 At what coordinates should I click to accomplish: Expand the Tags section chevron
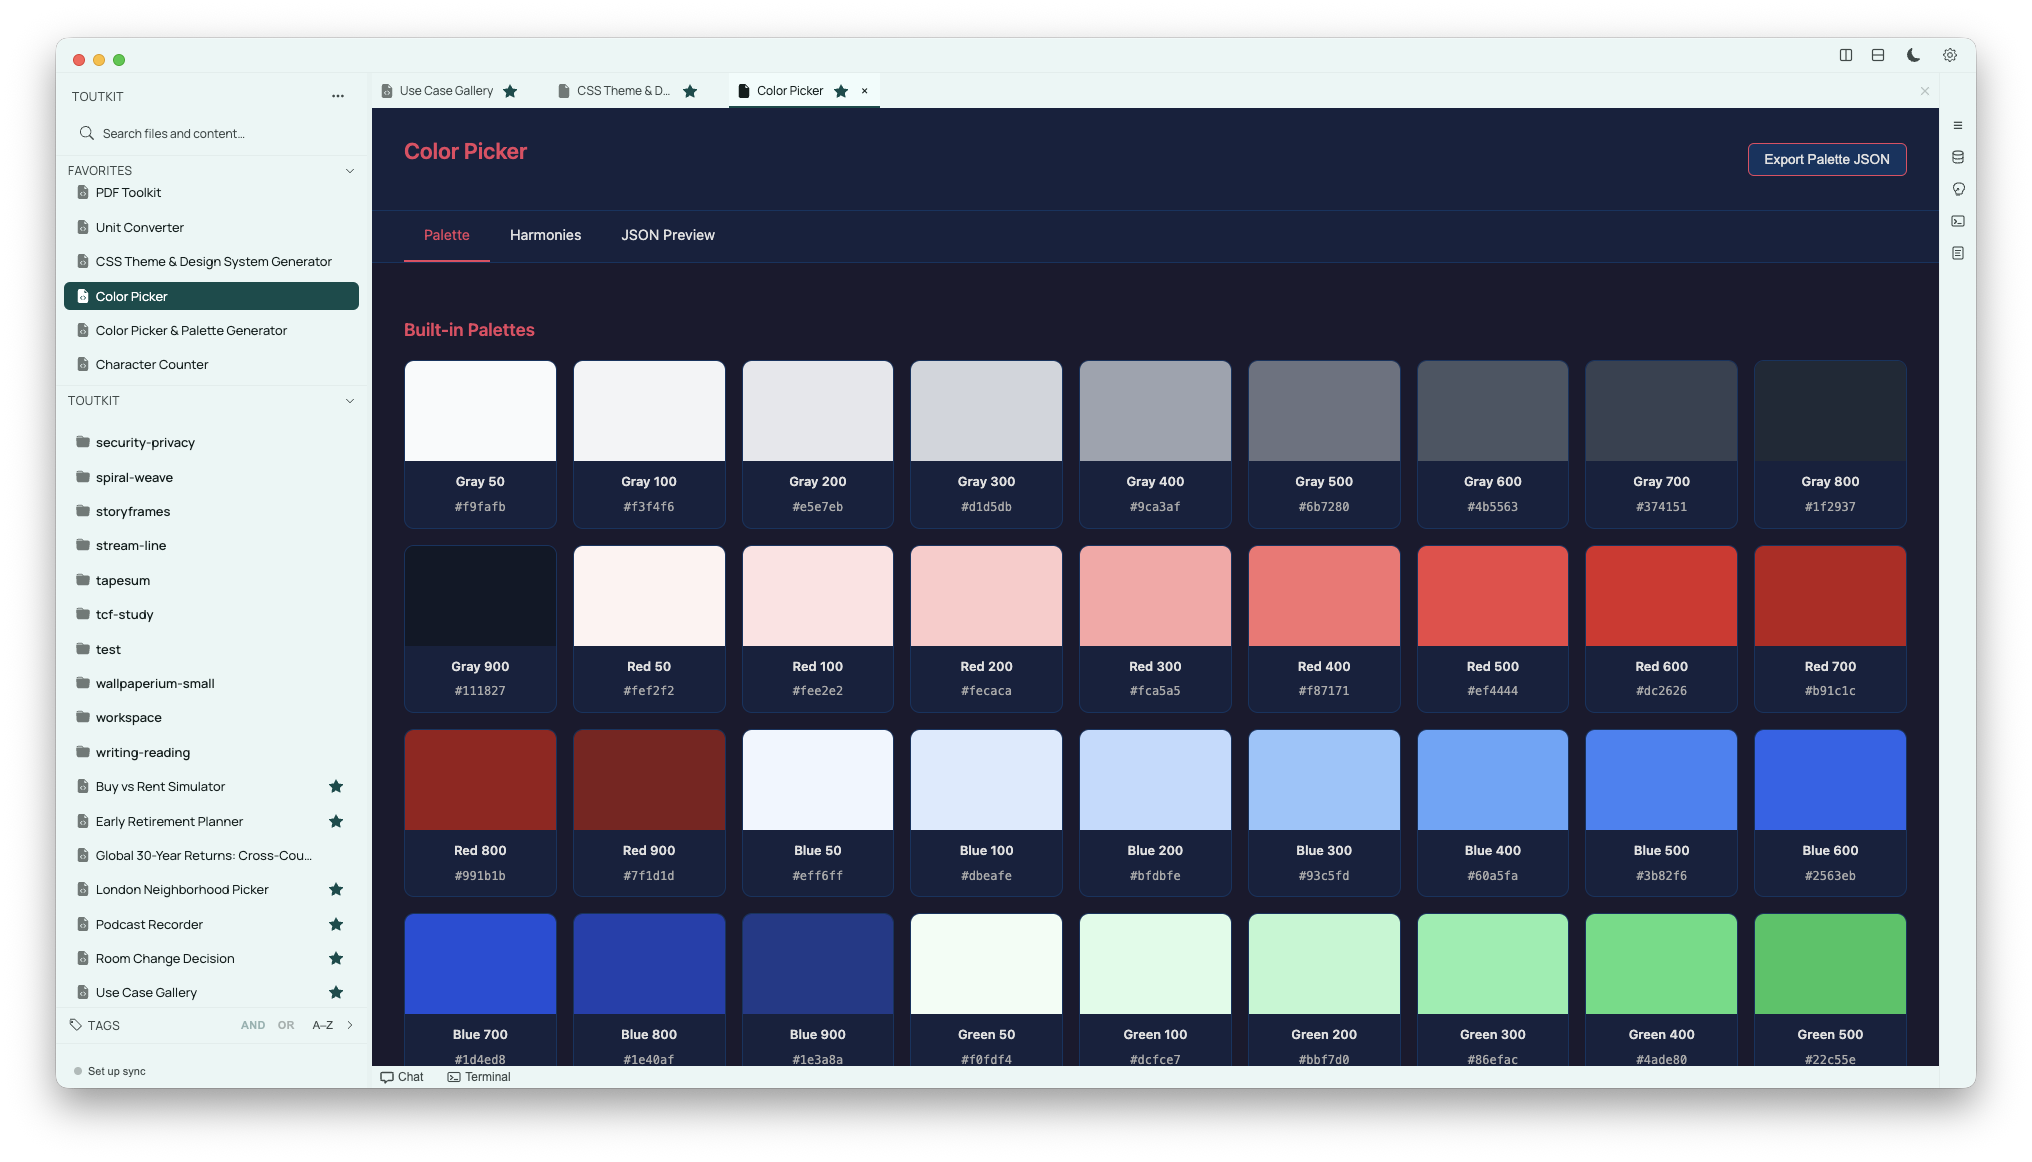point(350,1025)
